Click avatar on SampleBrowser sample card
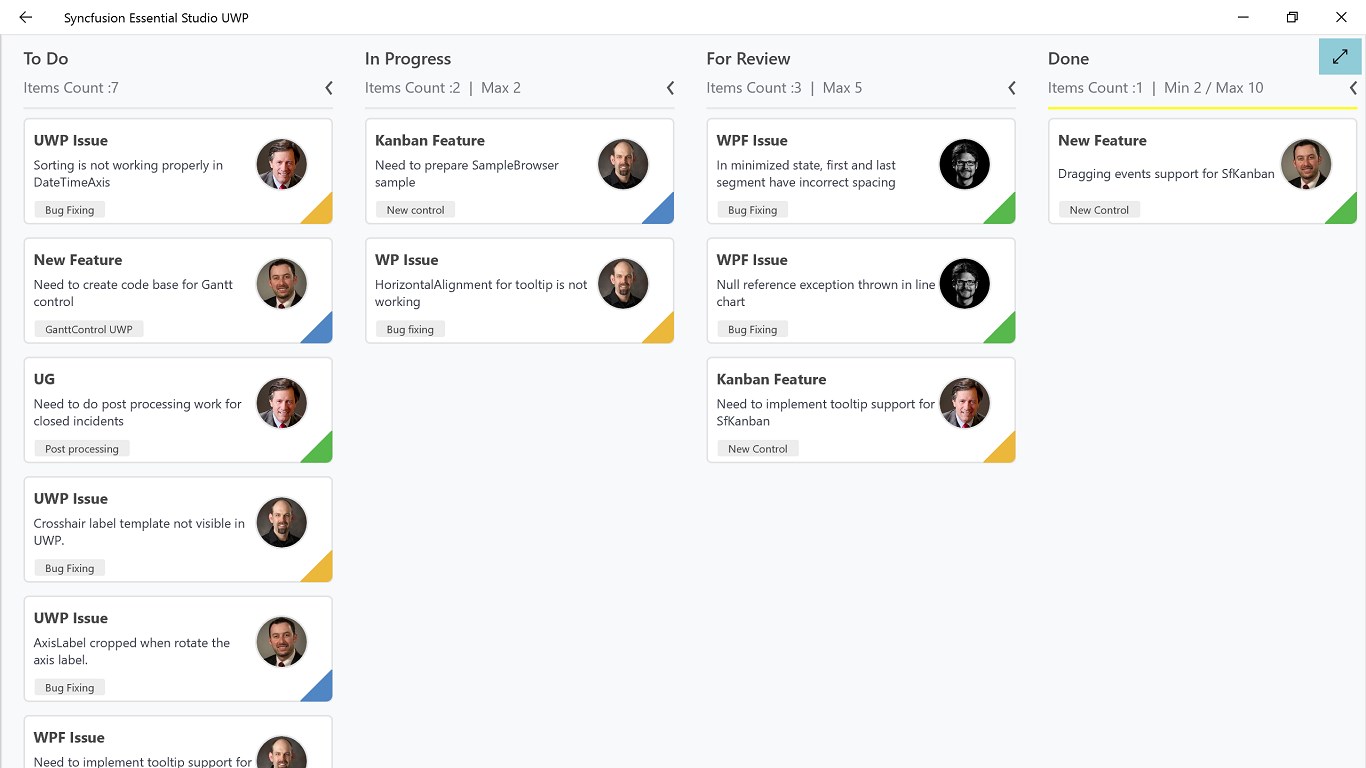 pos(623,164)
